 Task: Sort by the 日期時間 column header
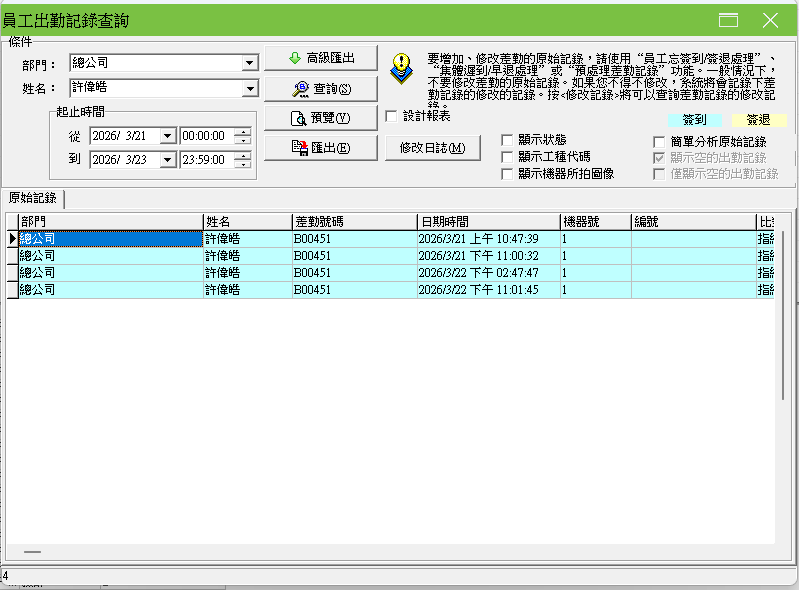click(x=487, y=221)
